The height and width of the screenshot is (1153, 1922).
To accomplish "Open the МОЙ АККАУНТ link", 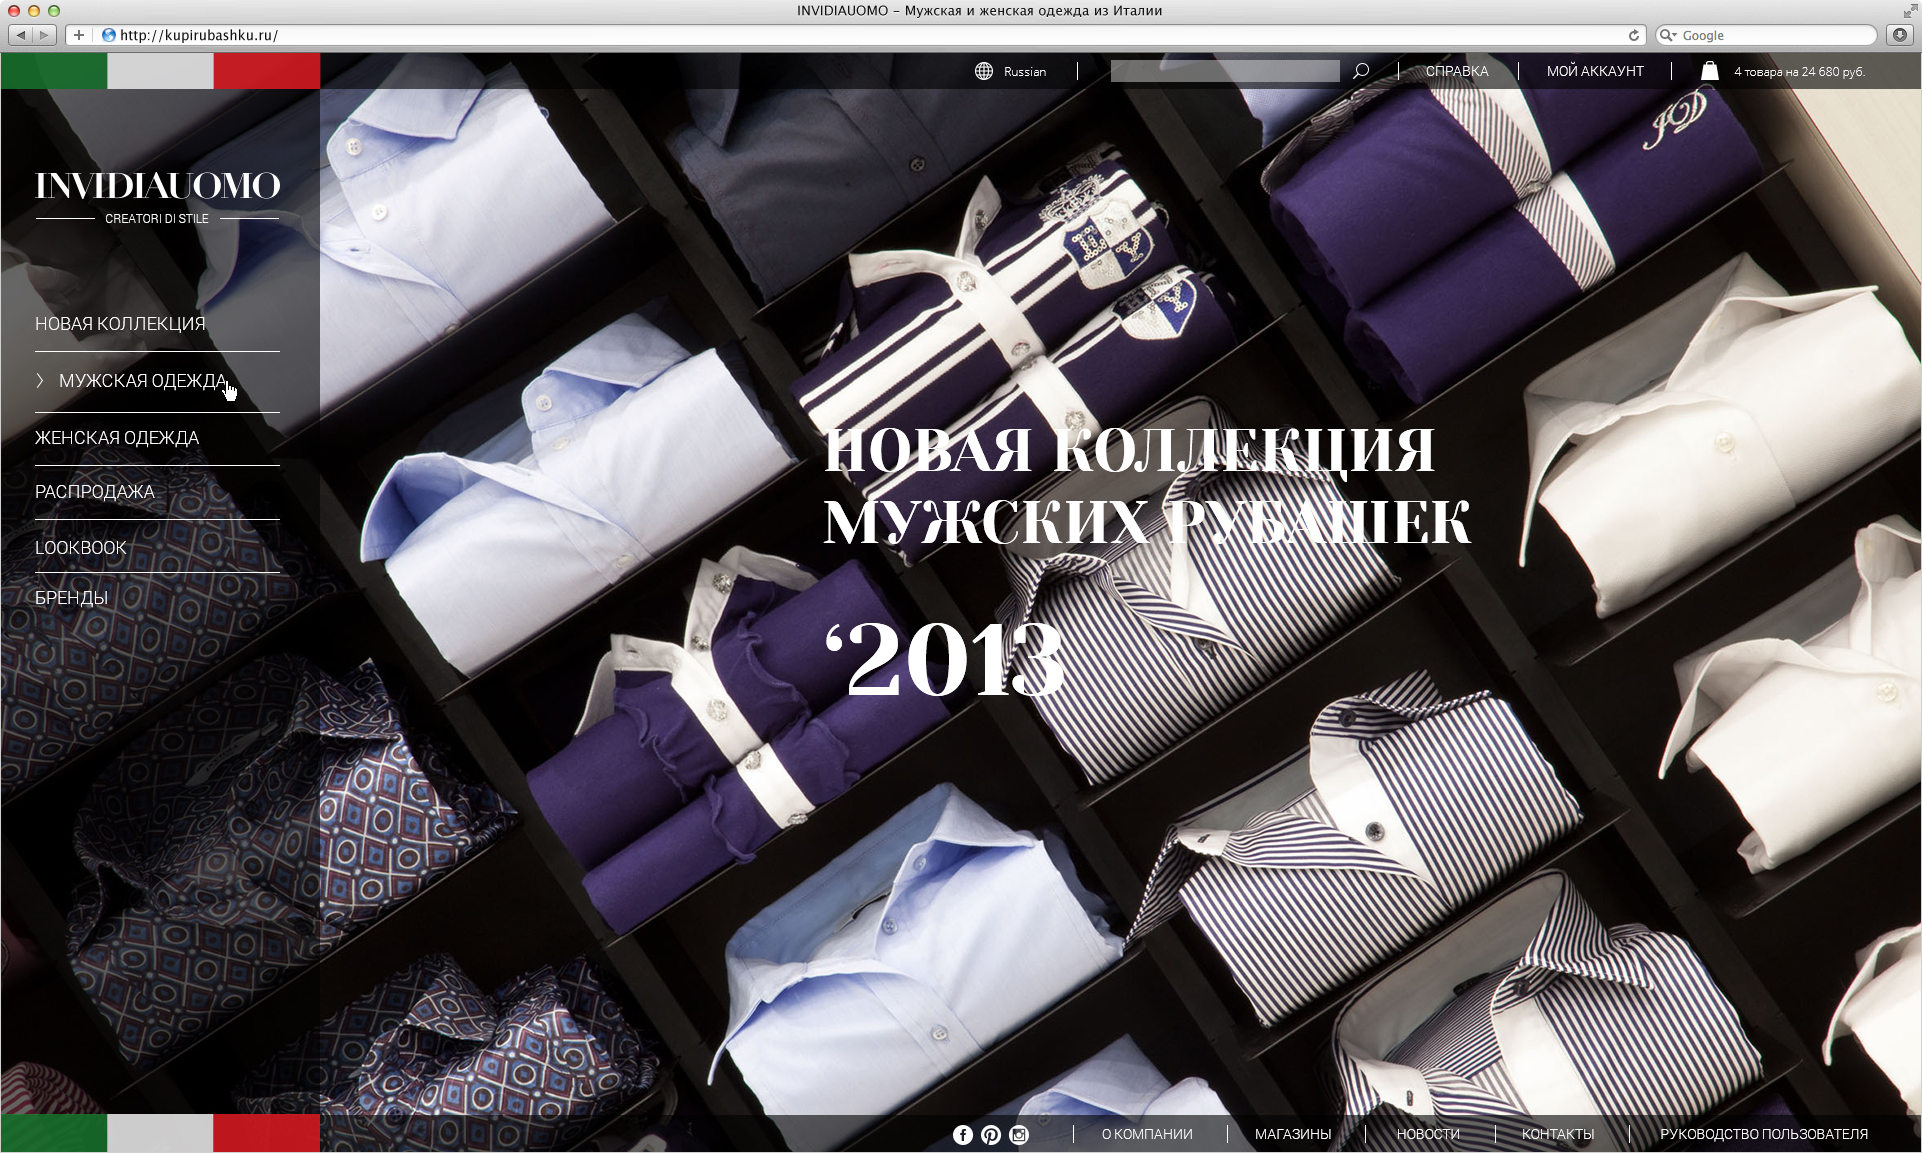I will (1595, 71).
